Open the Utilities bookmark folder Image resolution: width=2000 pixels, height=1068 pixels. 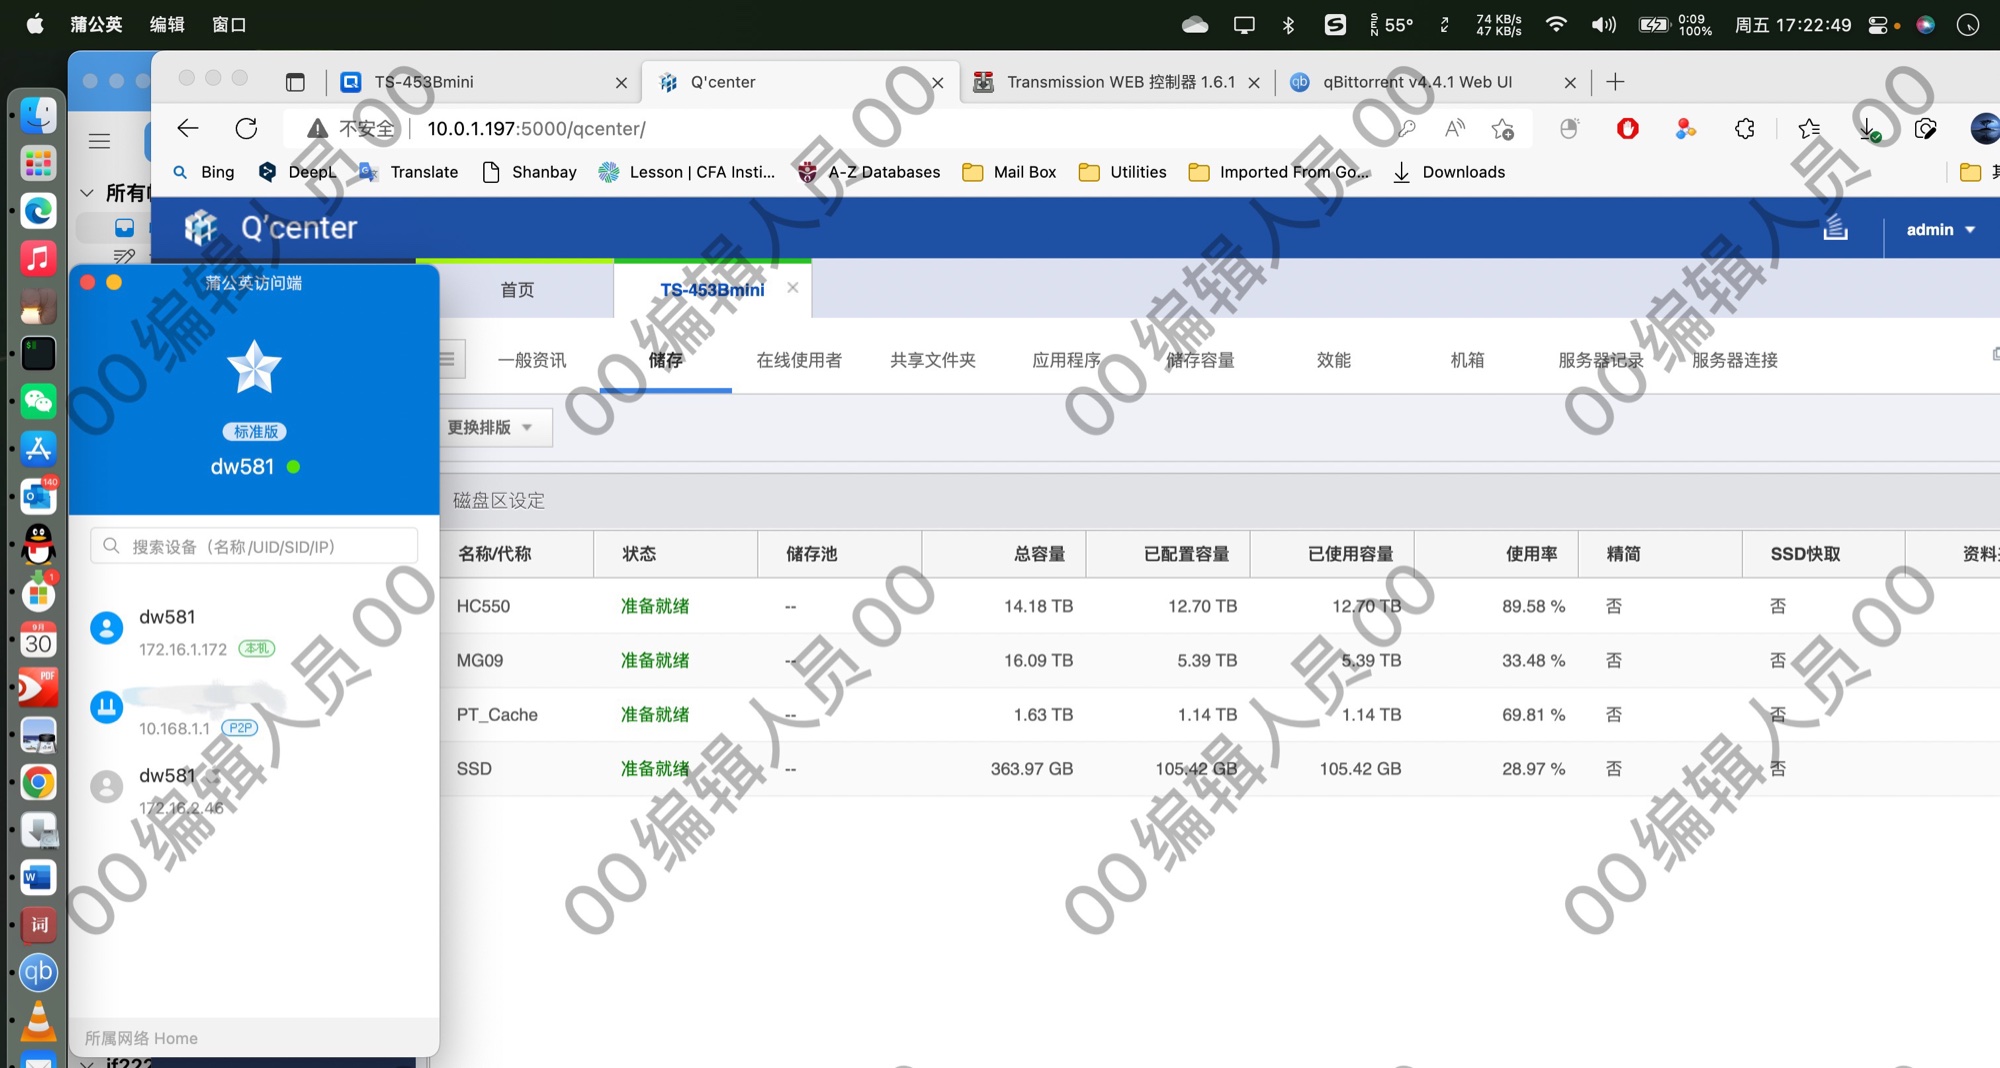point(1123,172)
